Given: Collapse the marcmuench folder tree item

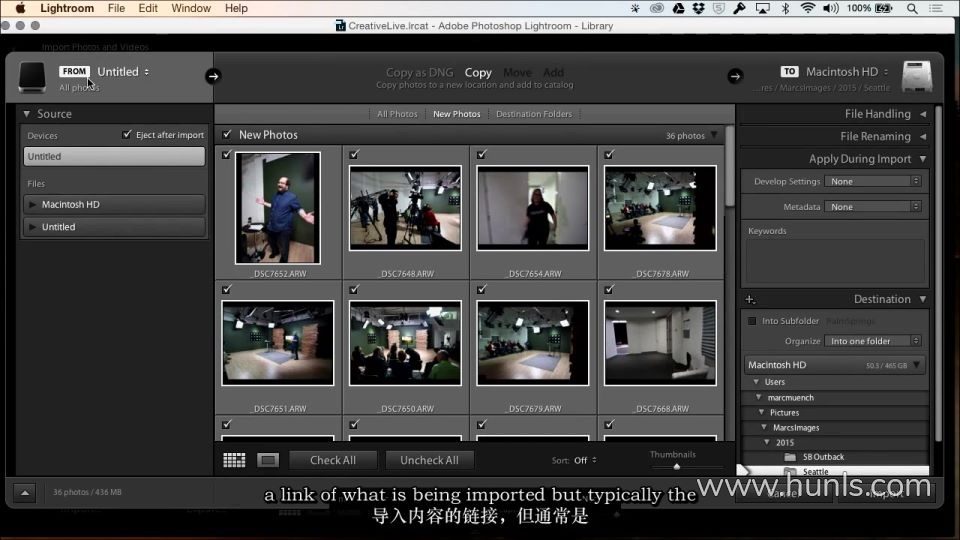Looking at the screenshot, I should (759, 397).
